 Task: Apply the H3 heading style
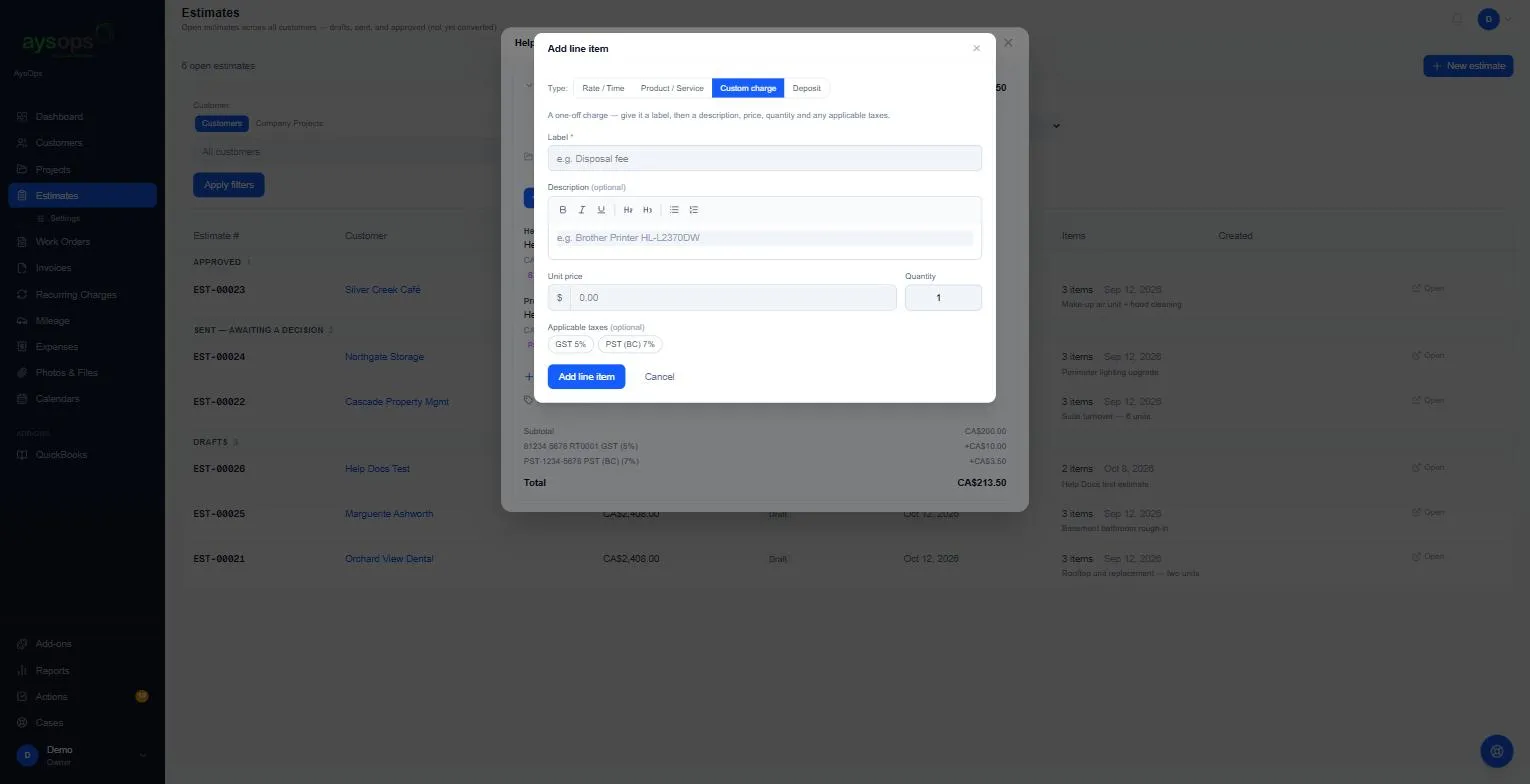(648, 210)
